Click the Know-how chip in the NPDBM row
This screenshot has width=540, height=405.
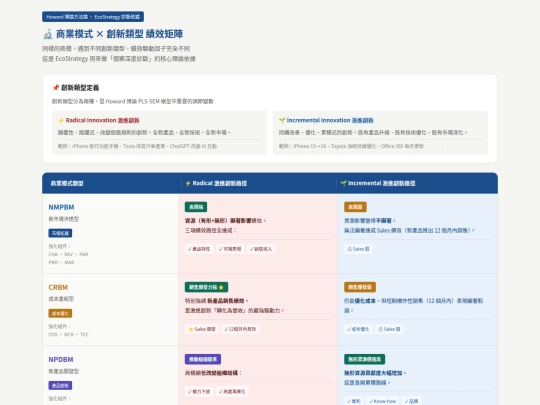382,401
